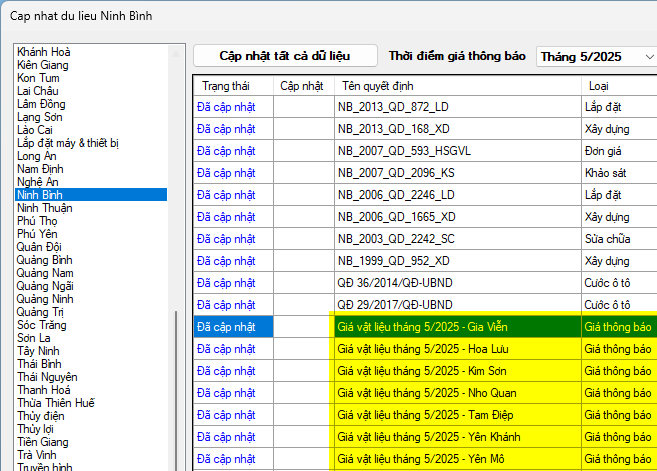Click scroll-up arrow of province list
This screenshot has width=657, height=471.
[x=176, y=54]
